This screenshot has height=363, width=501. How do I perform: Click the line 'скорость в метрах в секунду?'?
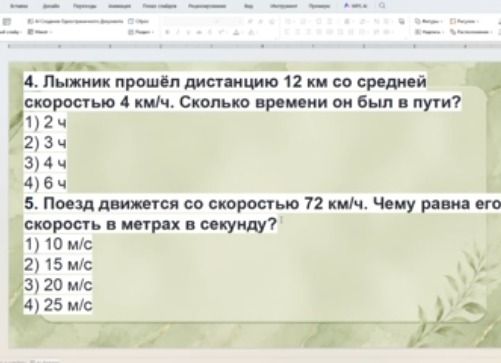pyautogui.click(x=150, y=224)
